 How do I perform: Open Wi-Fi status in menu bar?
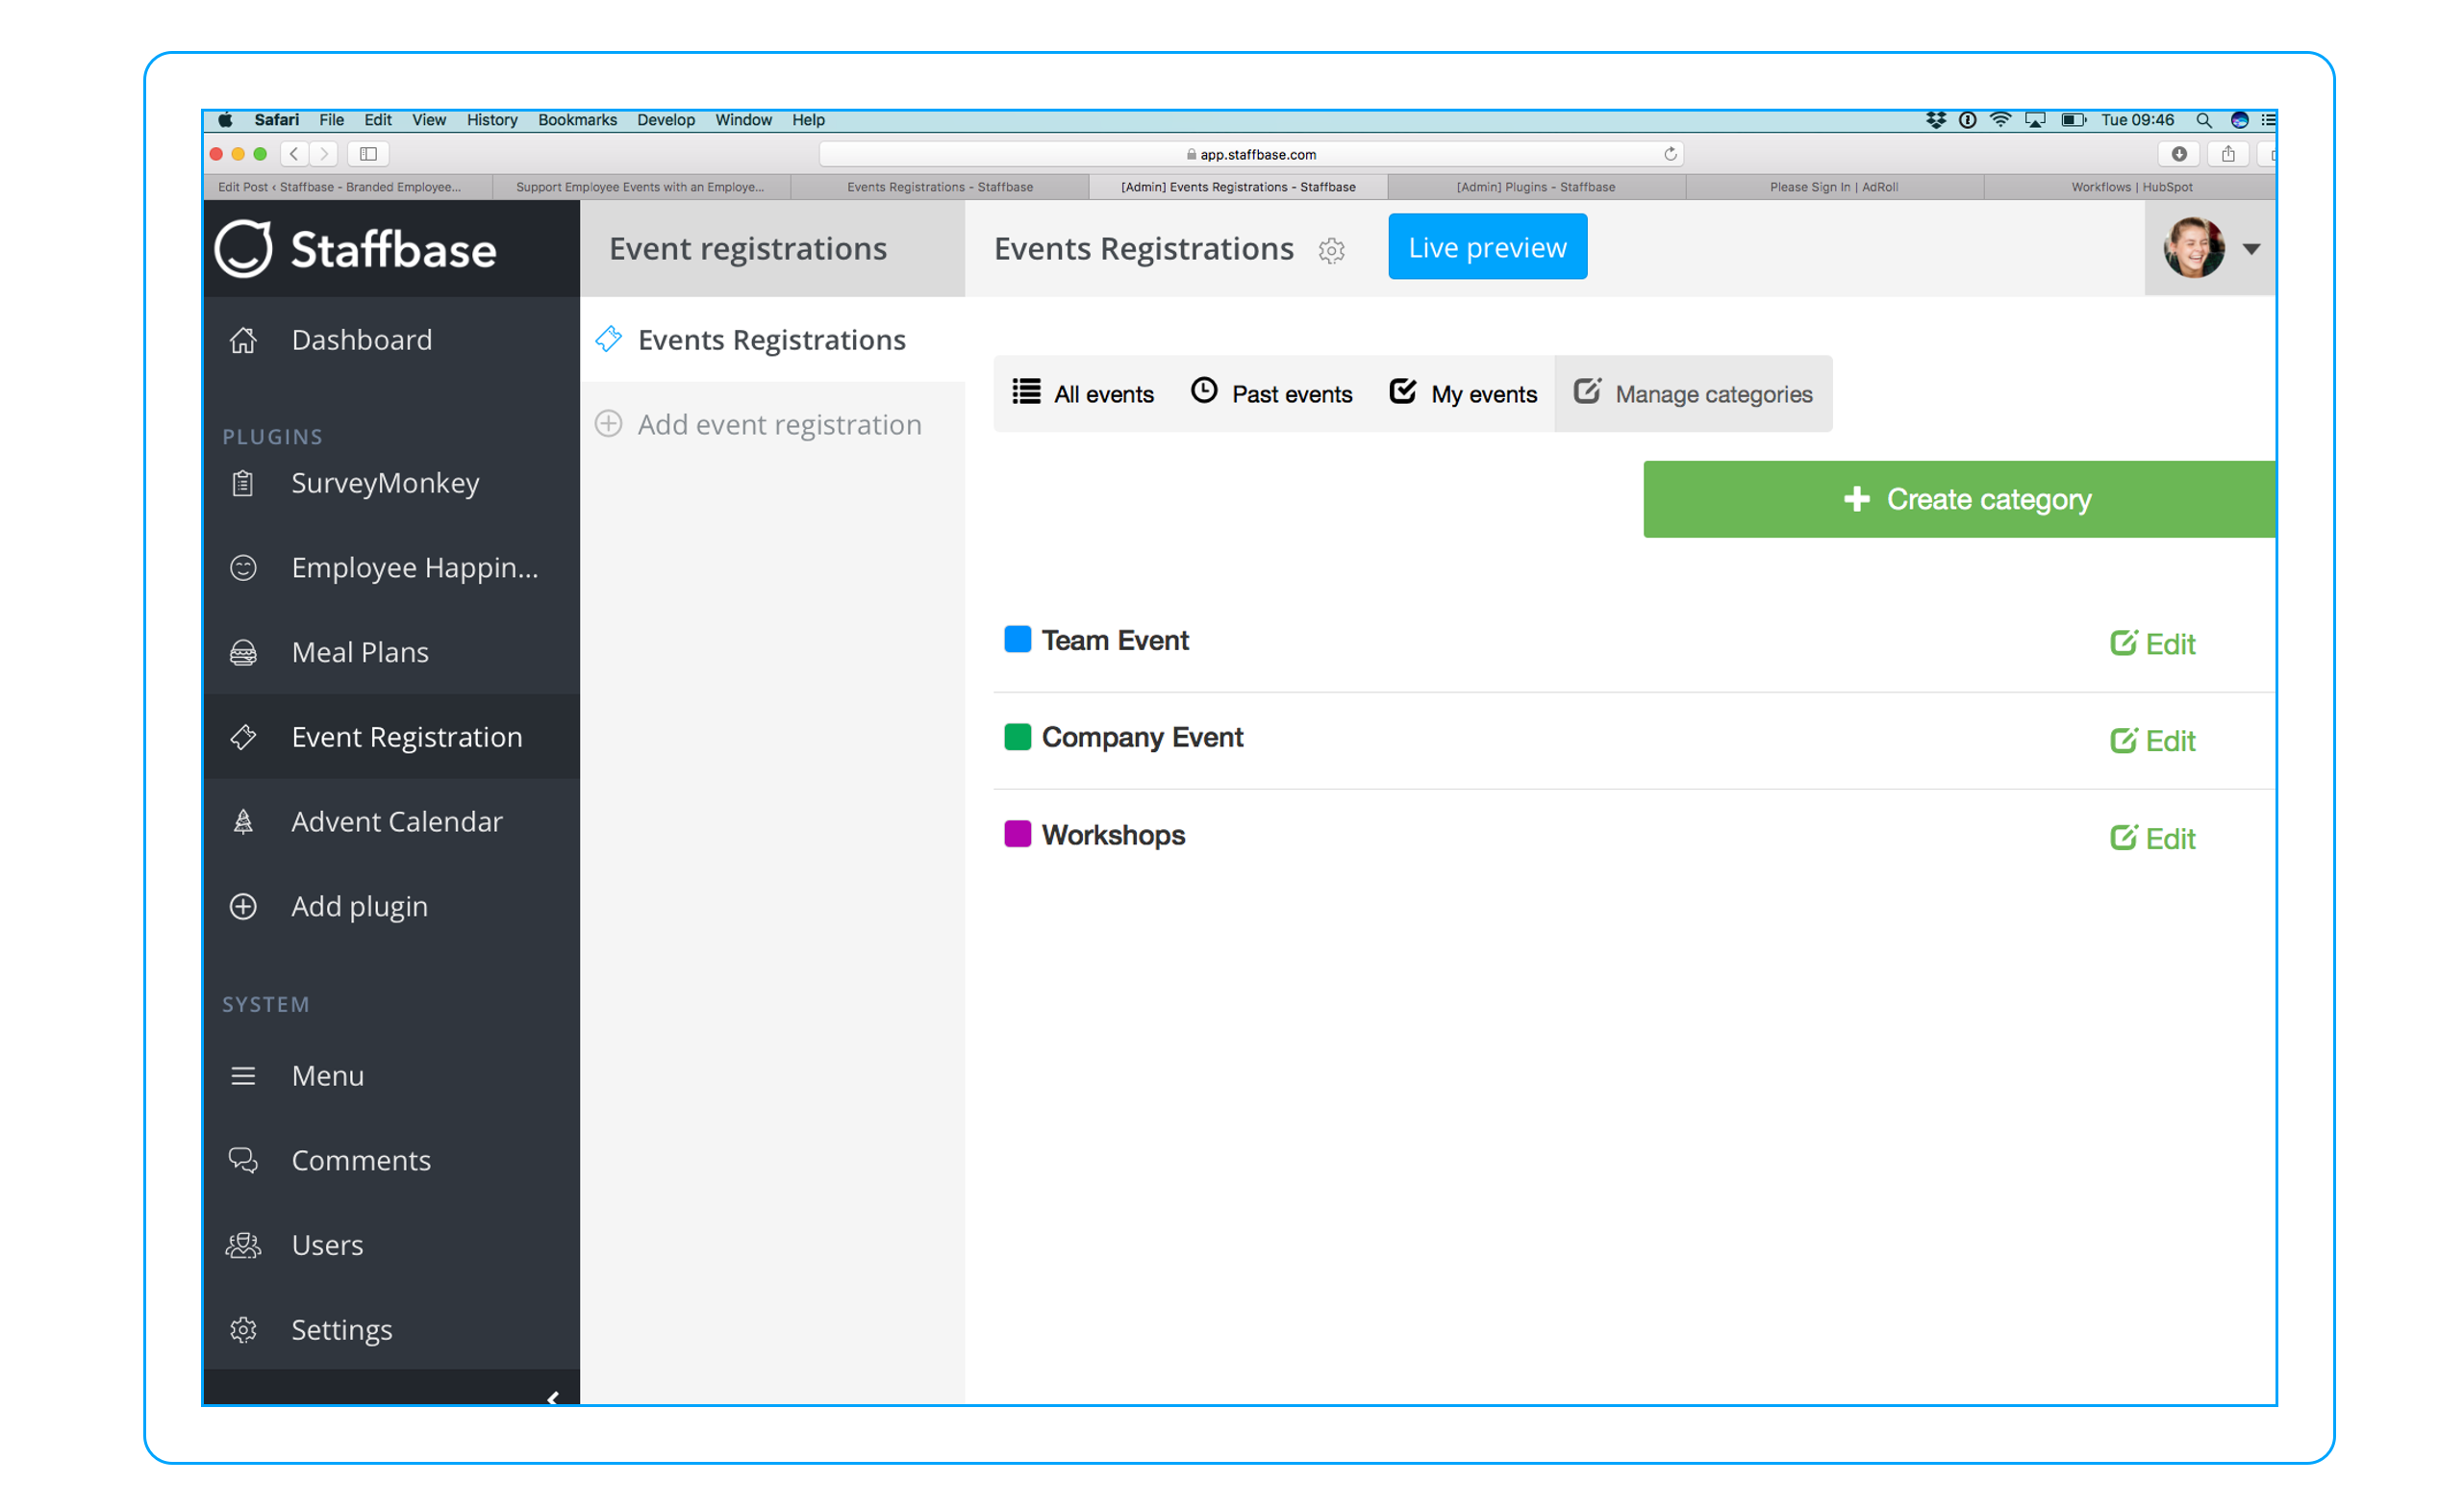tap(2000, 120)
